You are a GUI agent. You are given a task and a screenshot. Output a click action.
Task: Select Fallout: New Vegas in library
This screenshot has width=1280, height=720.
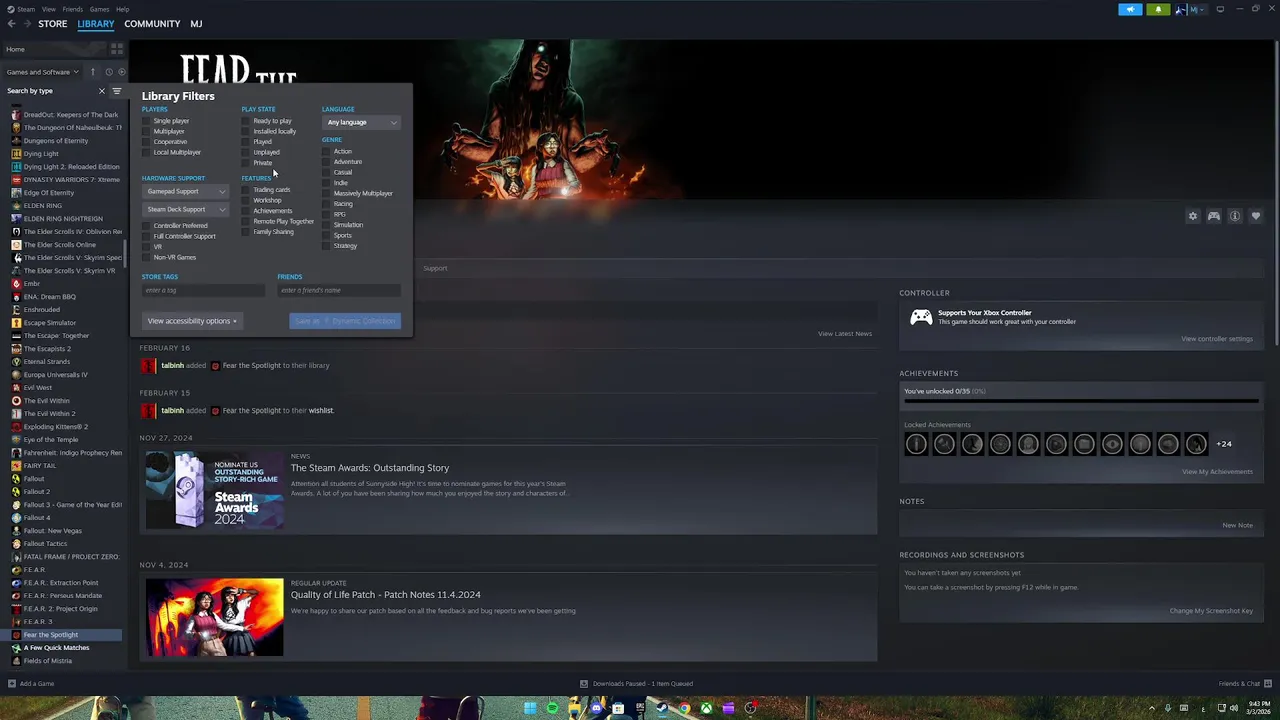pos(52,531)
